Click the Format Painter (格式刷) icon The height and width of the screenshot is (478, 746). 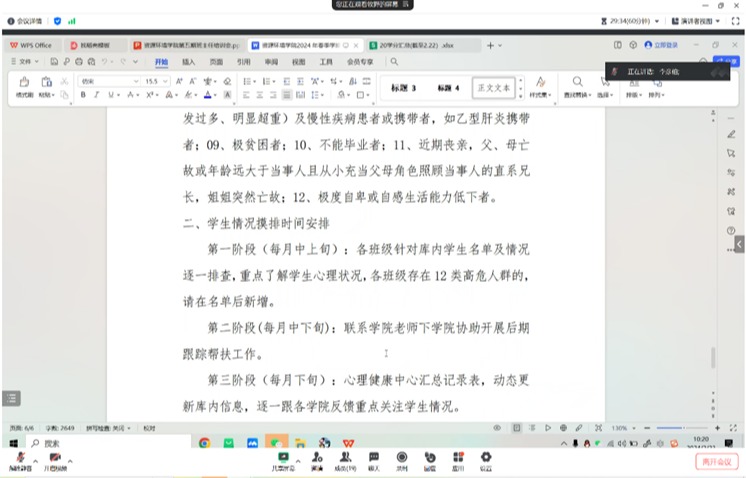pyautogui.click(x=24, y=83)
